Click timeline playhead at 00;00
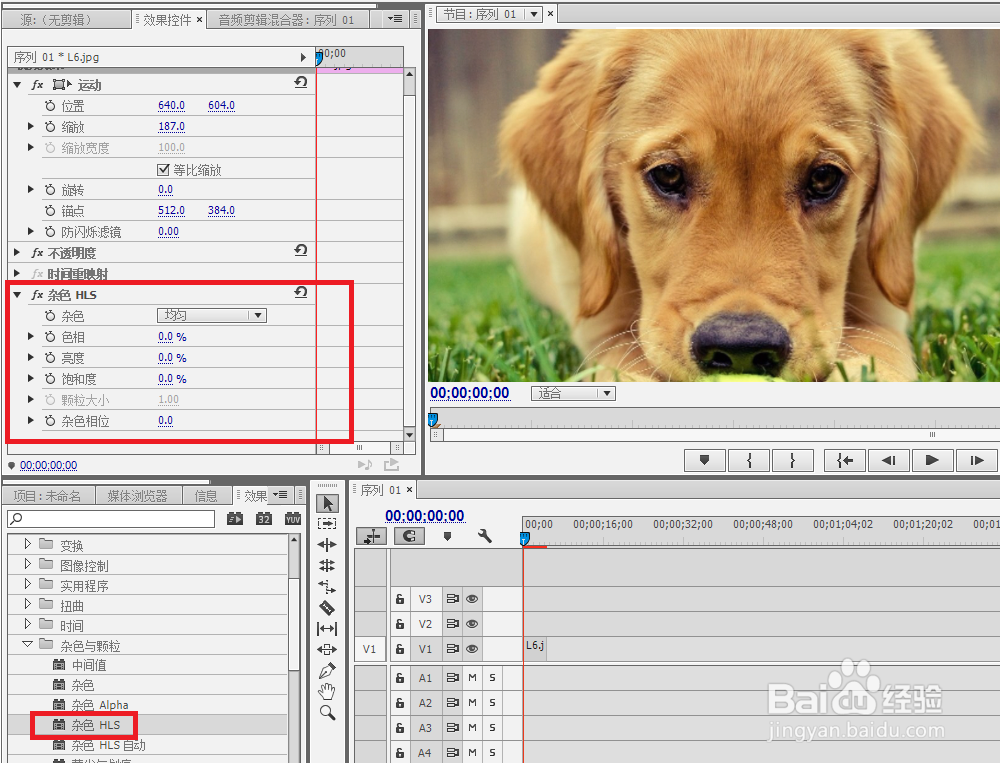1000x765 pixels. click(524, 539)
